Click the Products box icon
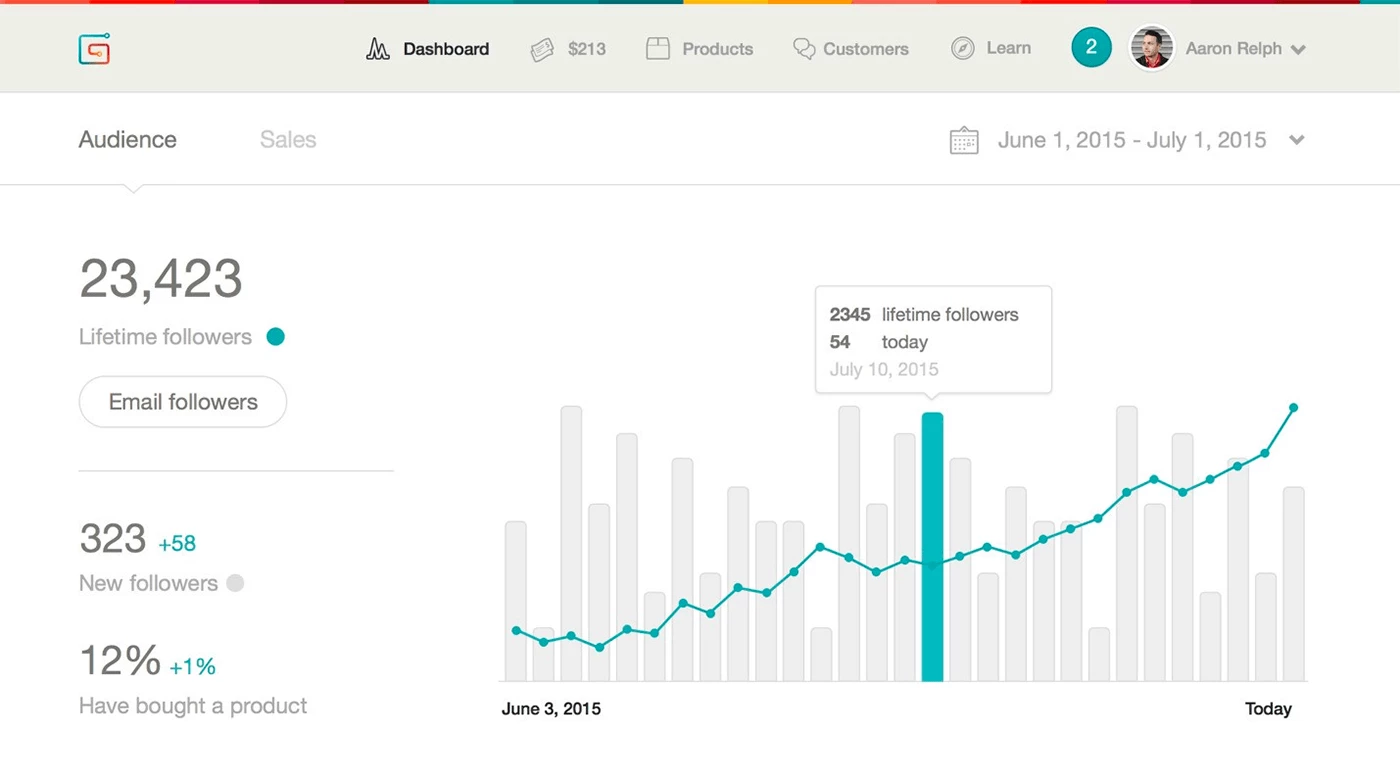The image size is (1400, 782). (x=657, y=49)
